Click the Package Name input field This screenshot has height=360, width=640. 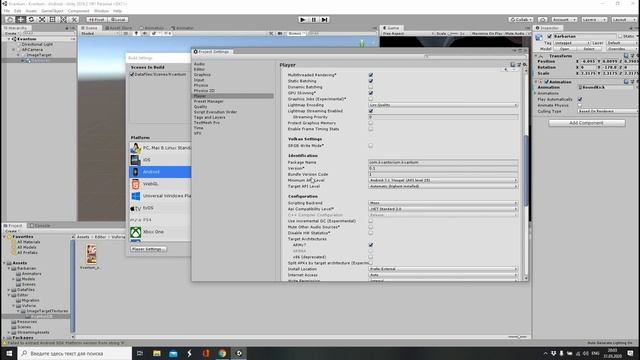pos(443,162)
